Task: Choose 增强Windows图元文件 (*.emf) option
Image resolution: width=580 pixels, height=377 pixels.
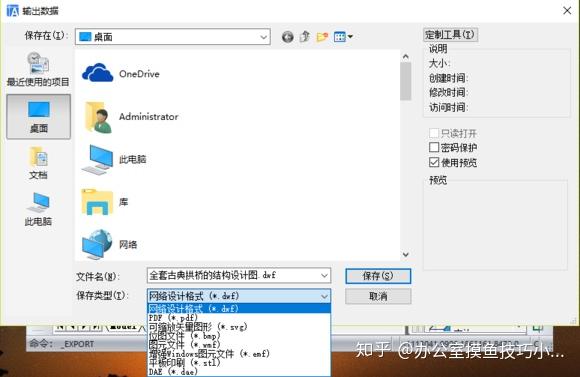Action: pyautogui.click(x=239, y=354)
